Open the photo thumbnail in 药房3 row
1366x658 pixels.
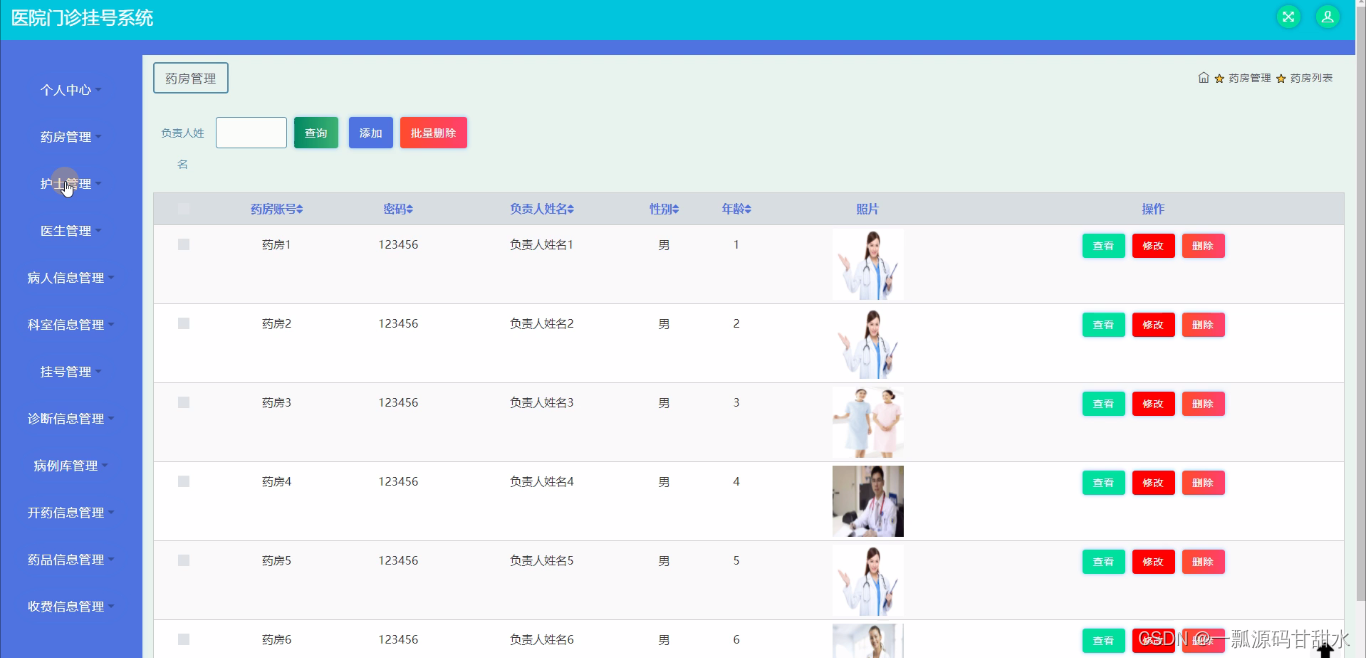point(868,422)
